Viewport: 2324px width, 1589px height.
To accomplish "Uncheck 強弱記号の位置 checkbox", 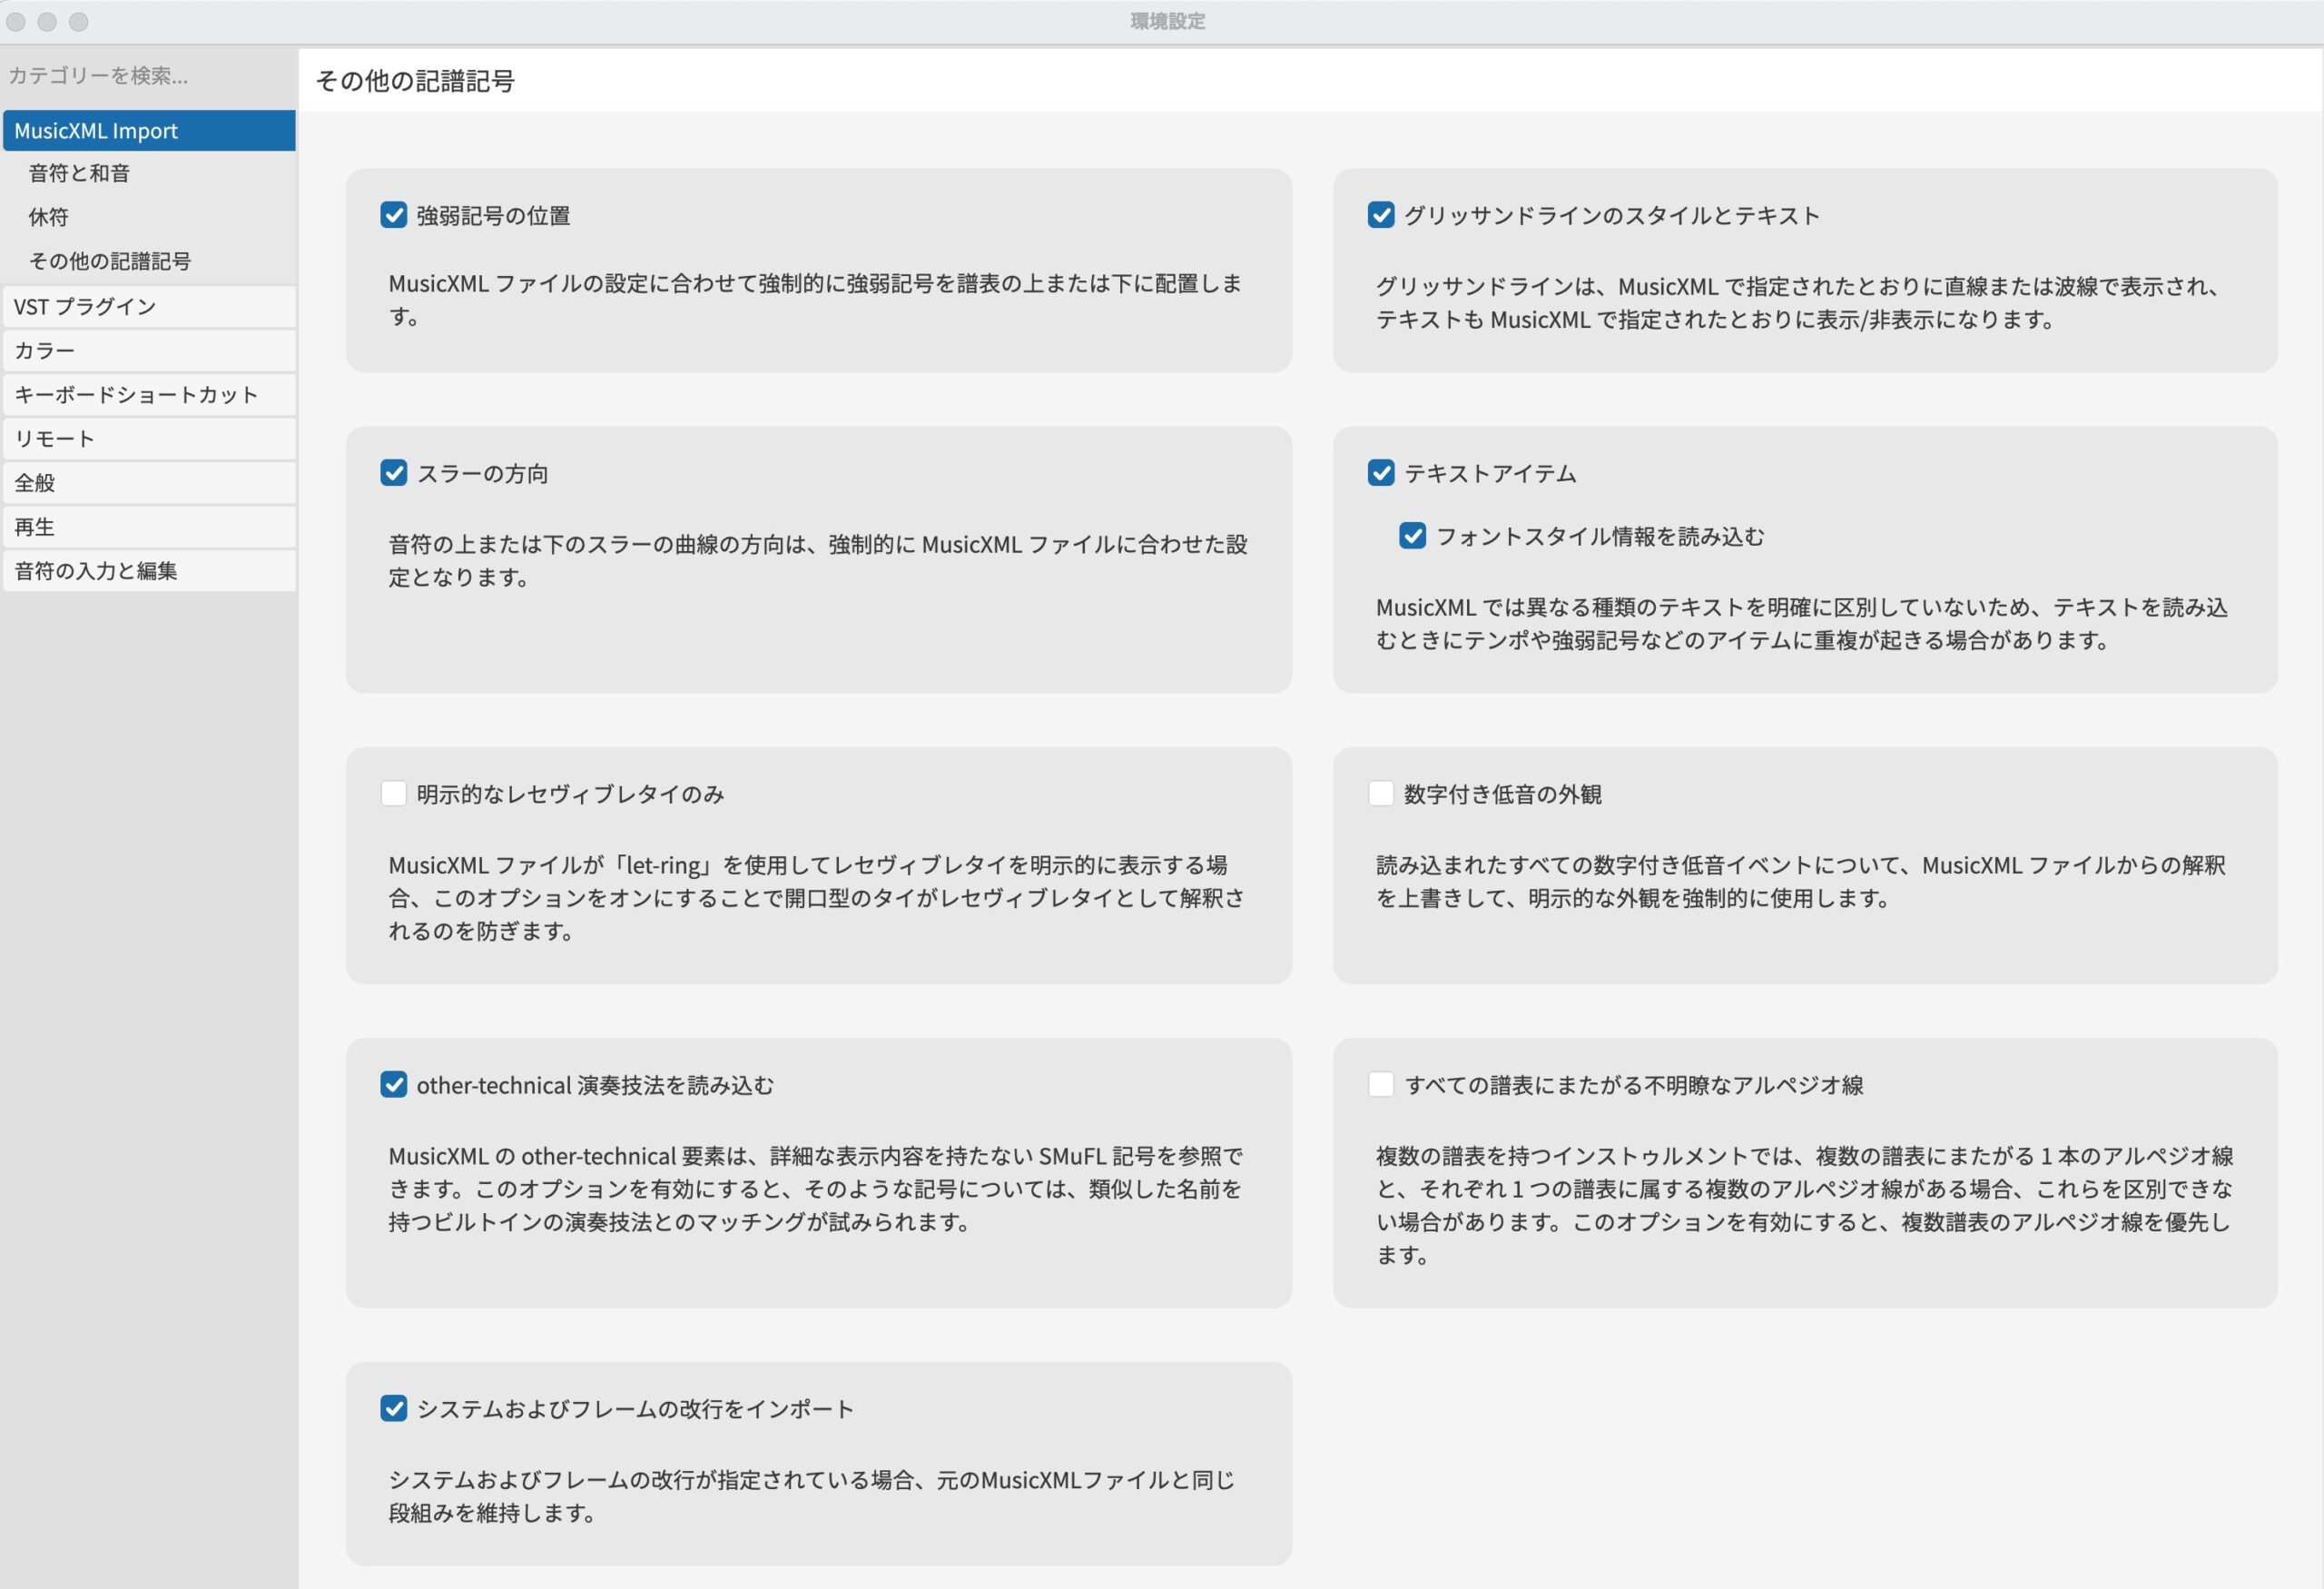I will (393, 215).
